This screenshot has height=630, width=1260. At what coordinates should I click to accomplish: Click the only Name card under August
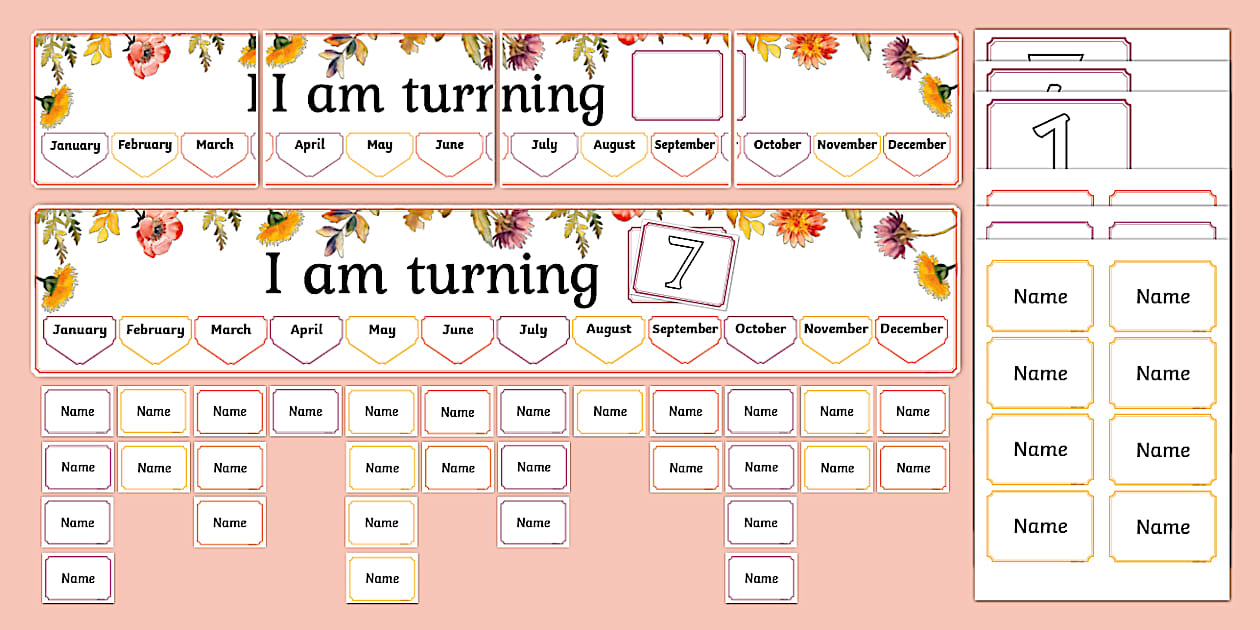610,411
